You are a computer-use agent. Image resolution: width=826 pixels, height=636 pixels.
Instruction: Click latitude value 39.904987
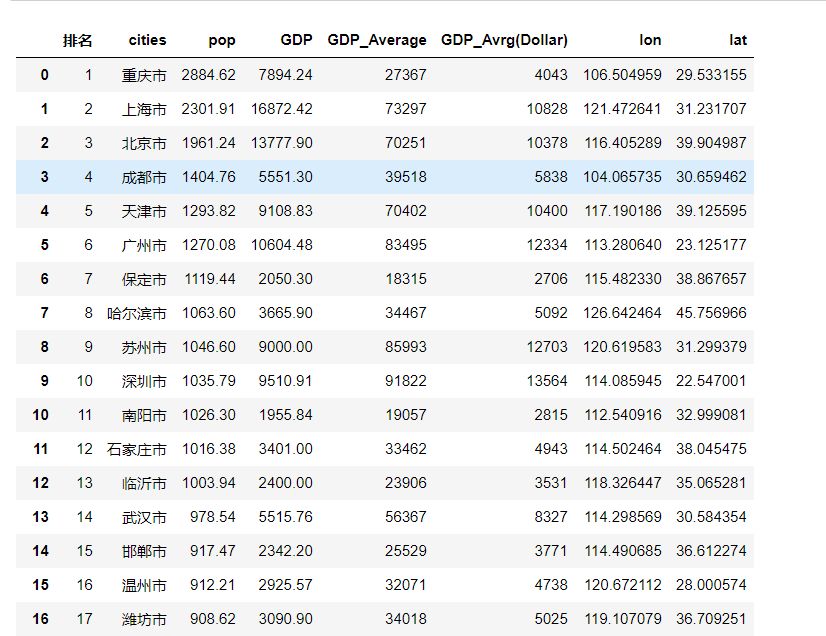pyautogui.click(x=711, y=143)
